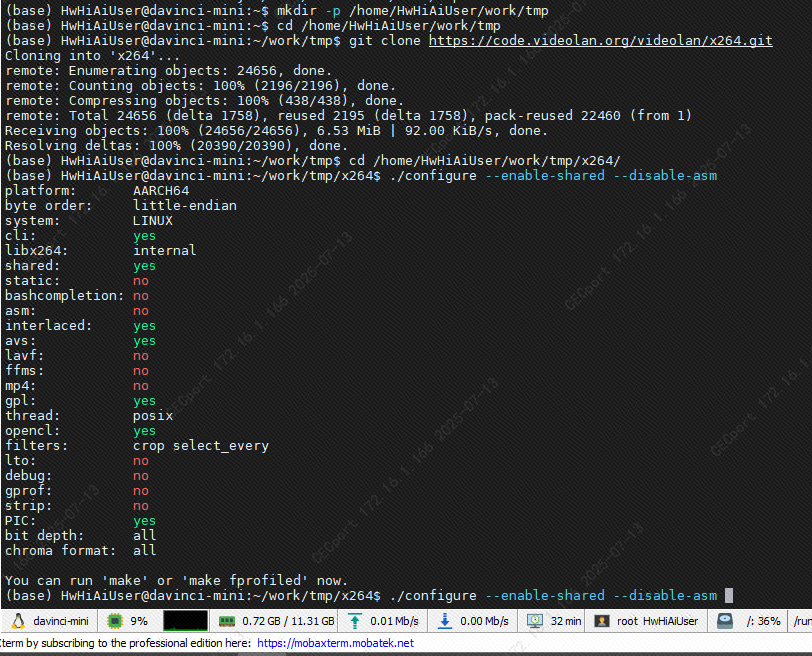Click the 'shared: yes' line
Viewport: 812px width, 656px height.
coord(80,266)
